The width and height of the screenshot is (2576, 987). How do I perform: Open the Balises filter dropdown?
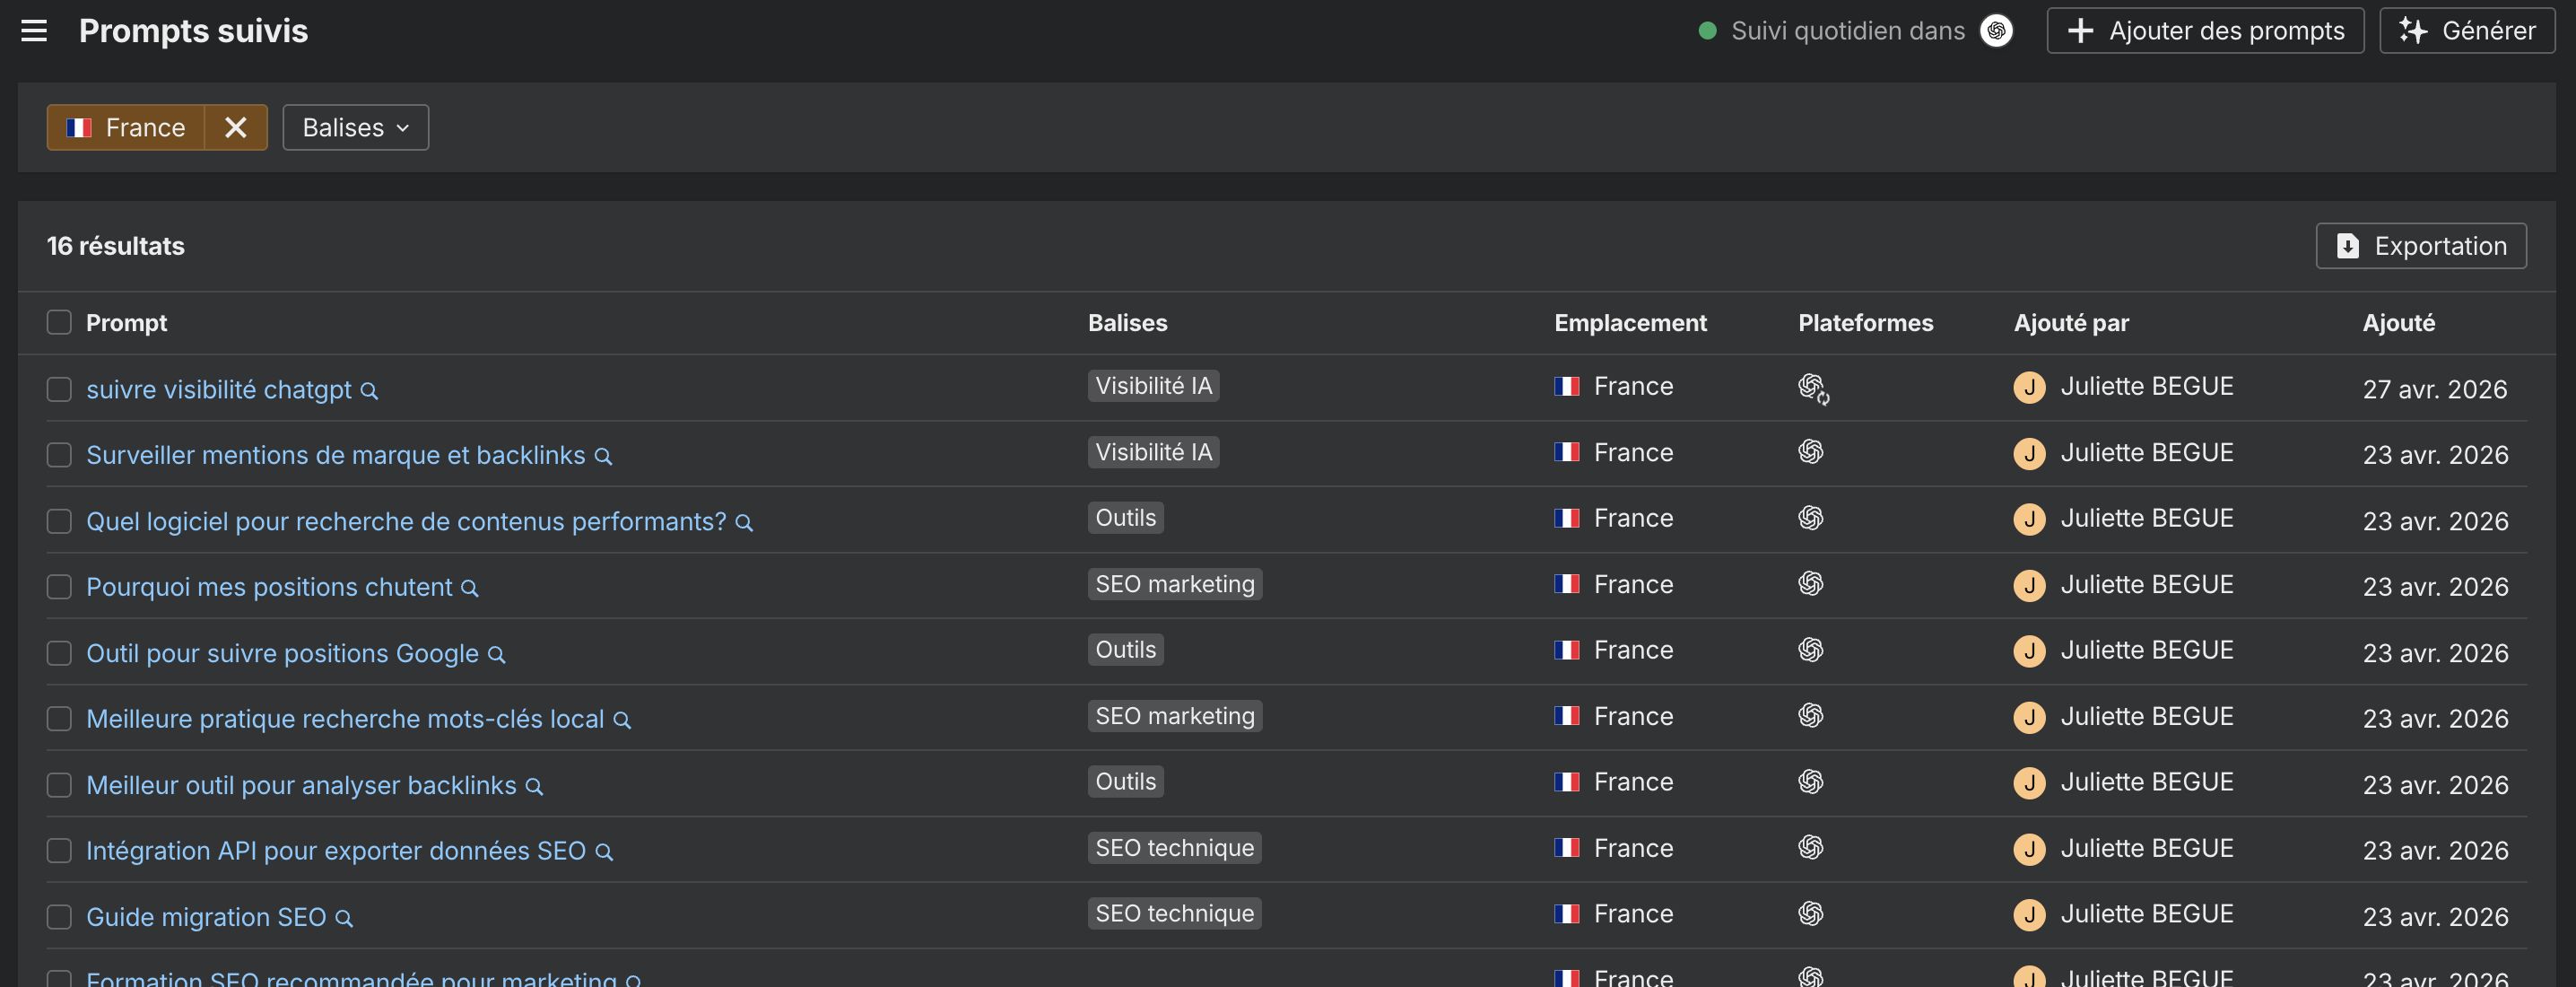355,127
